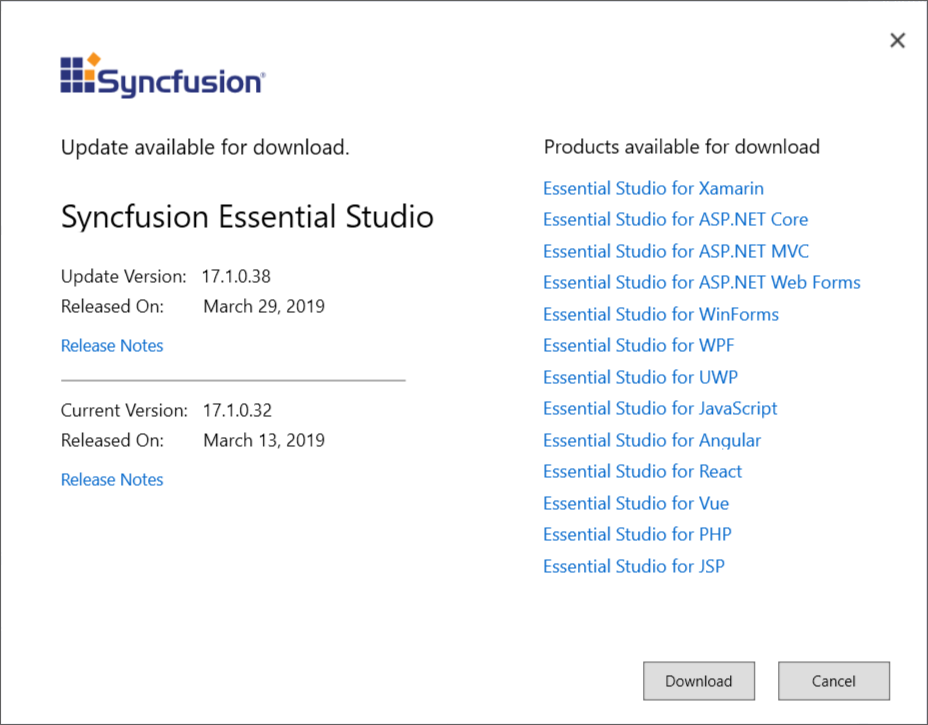Click Essential Studio for Vue link
The width and height of the screenshot is (928, 725).
636,504
